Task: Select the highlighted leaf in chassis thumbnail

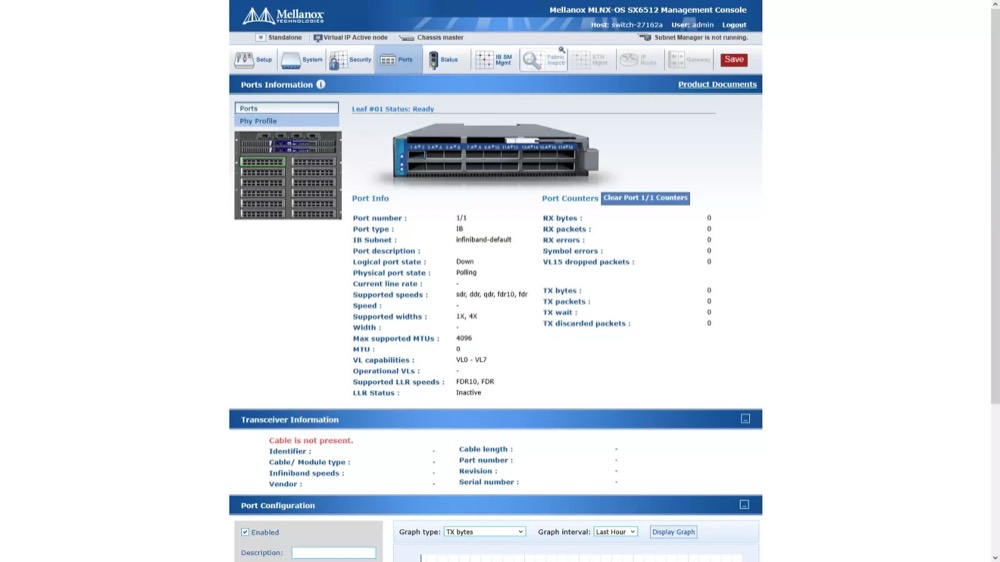Action: point(263,162)
